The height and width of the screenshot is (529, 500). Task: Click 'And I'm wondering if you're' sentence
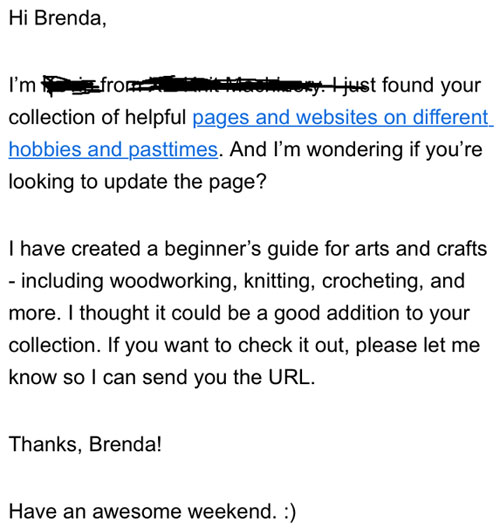click(x=356, y=150)
